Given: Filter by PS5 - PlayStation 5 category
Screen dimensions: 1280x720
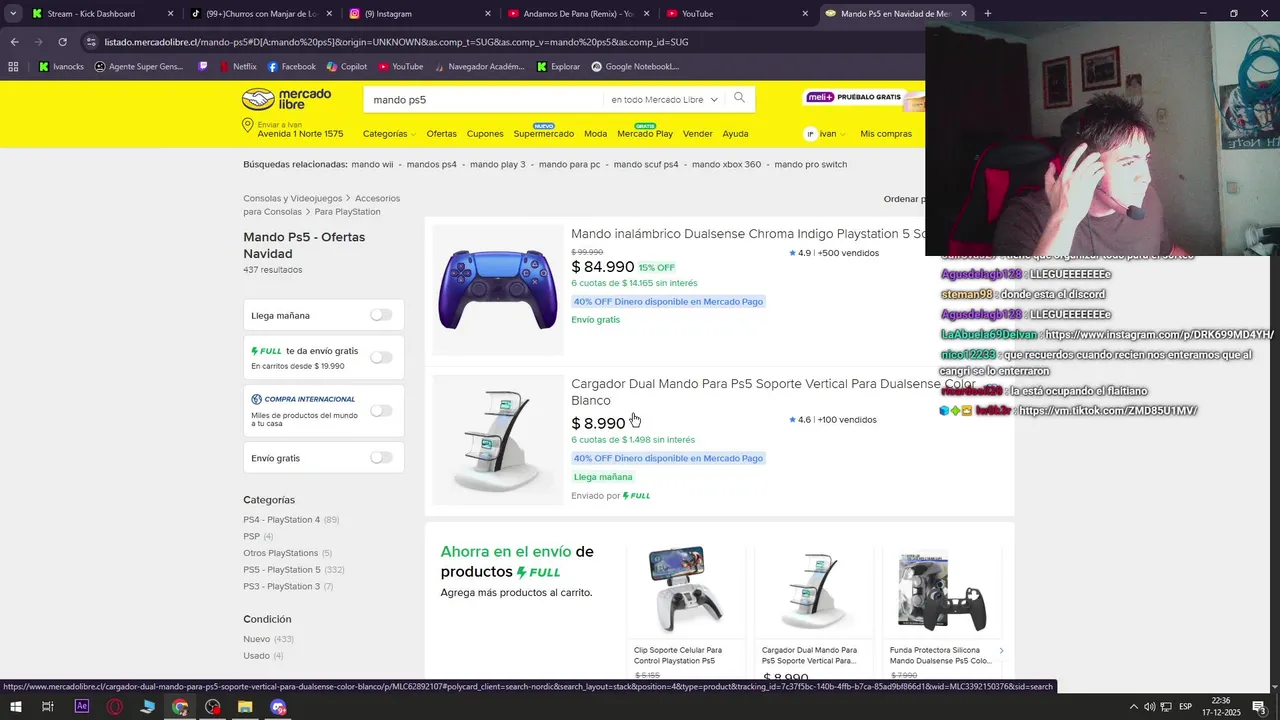Looking at the screenshot, I should [x=282, y=570].
